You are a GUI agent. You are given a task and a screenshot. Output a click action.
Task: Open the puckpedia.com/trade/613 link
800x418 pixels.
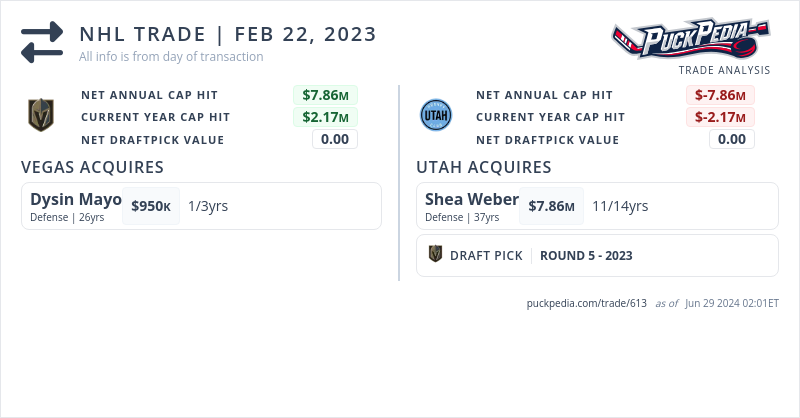pos(586,303)
